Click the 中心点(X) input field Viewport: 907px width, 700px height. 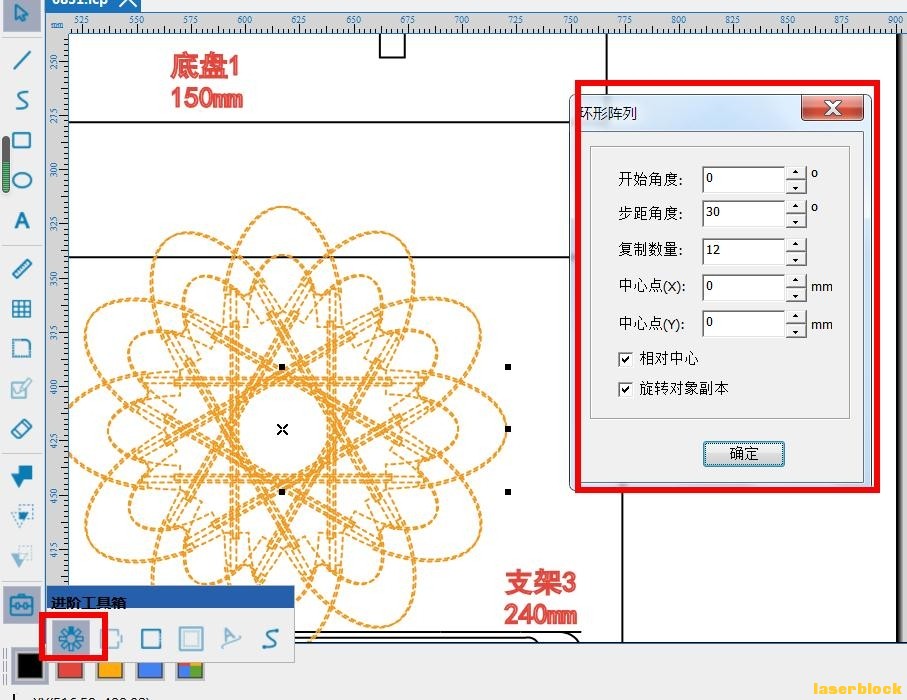click(743, 287)
